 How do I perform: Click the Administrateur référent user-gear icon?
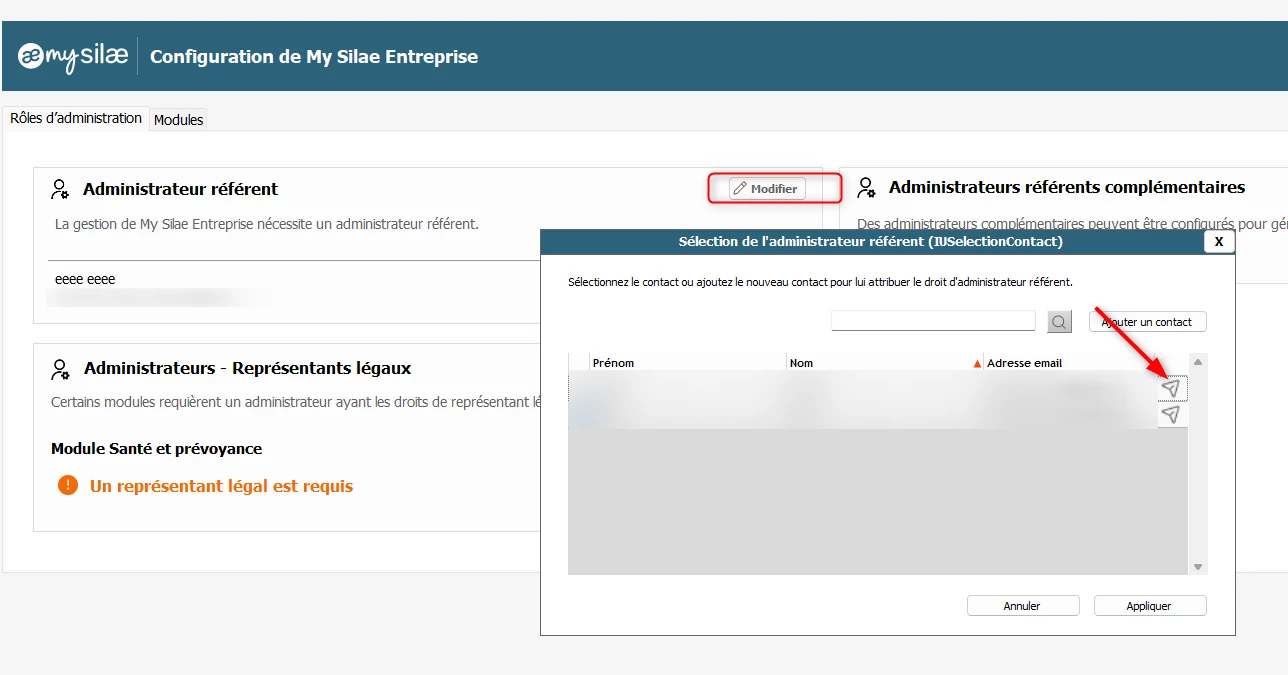point(60,189)
